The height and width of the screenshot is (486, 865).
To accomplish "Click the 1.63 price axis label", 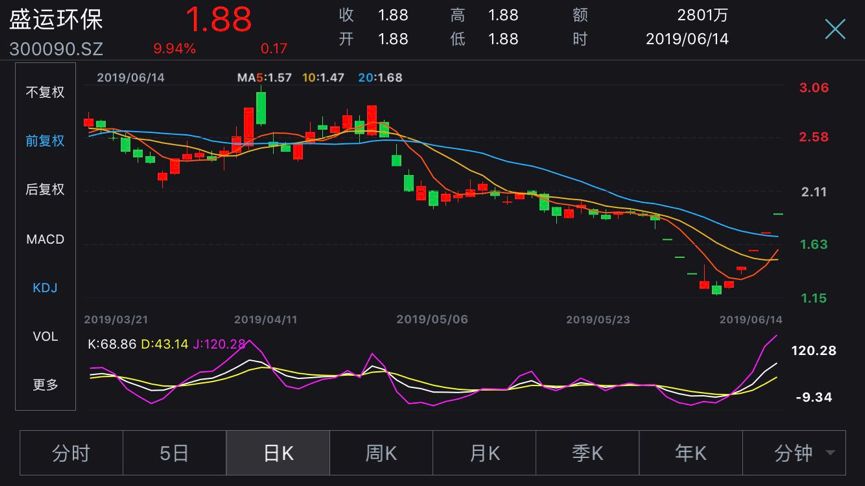I will [x=814, y=244].
